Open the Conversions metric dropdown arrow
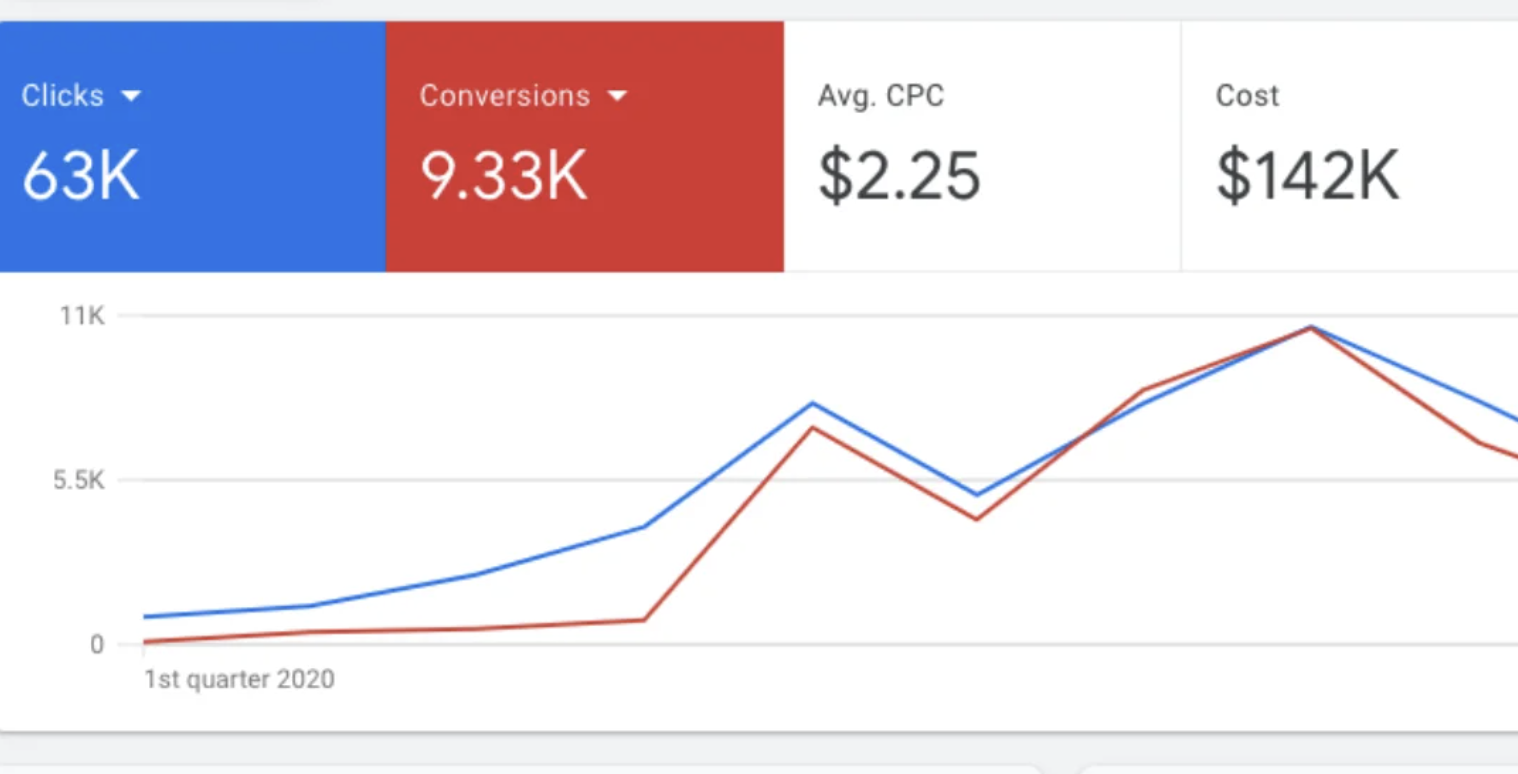 click(x=617, y=96)
